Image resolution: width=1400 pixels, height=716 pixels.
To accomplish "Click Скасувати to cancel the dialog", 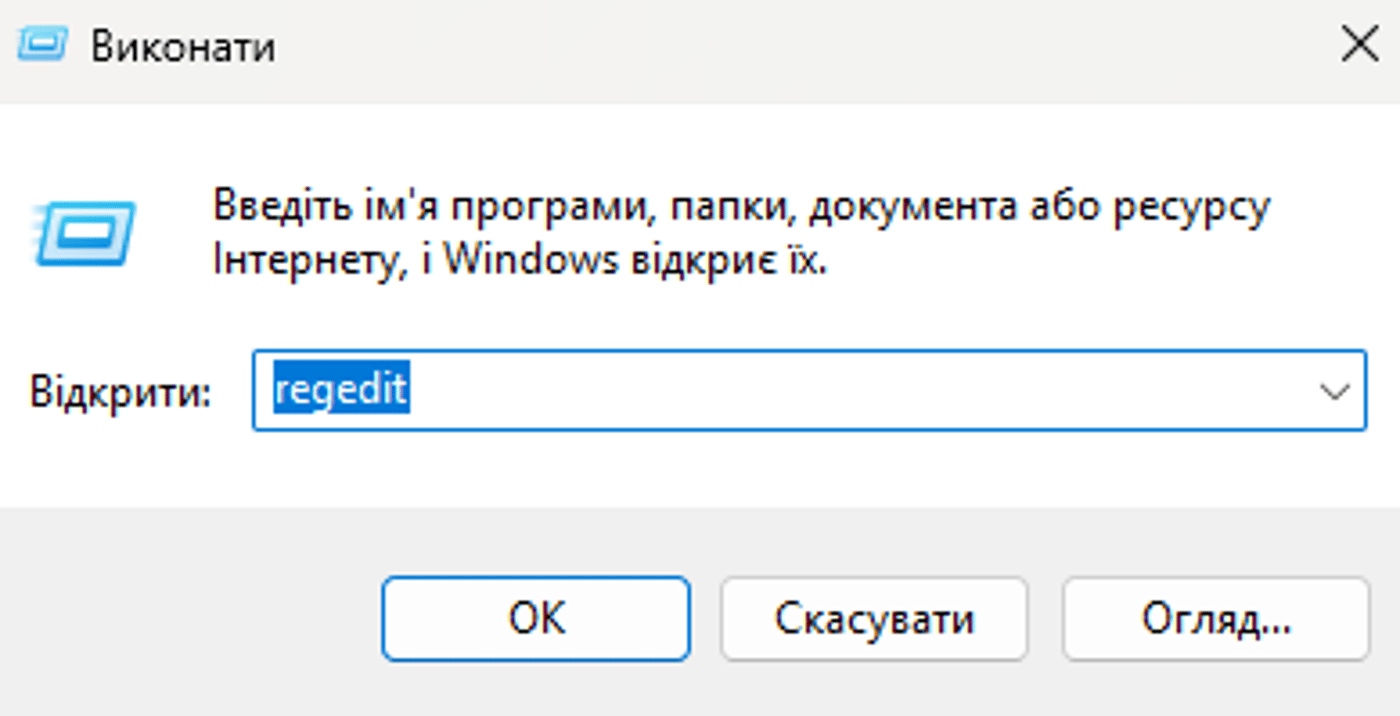I will point(874,618).
